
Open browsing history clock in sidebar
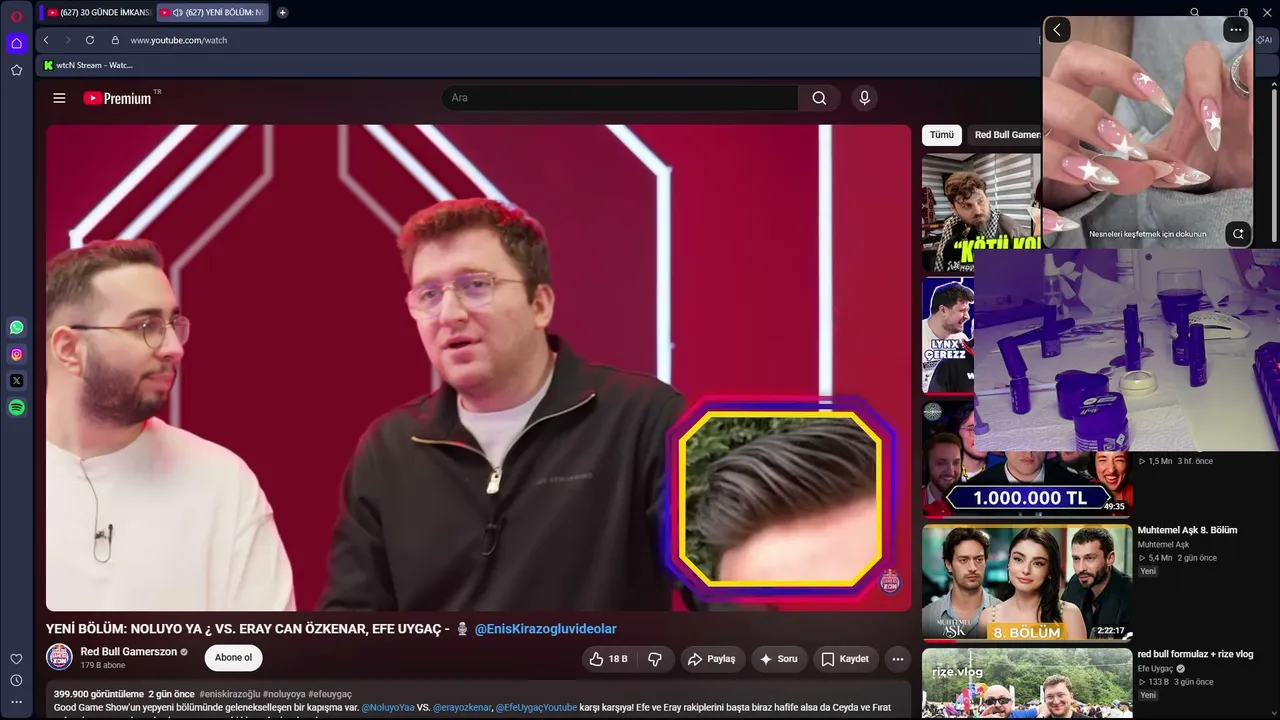pyautogui.click(x=16, y=681)
